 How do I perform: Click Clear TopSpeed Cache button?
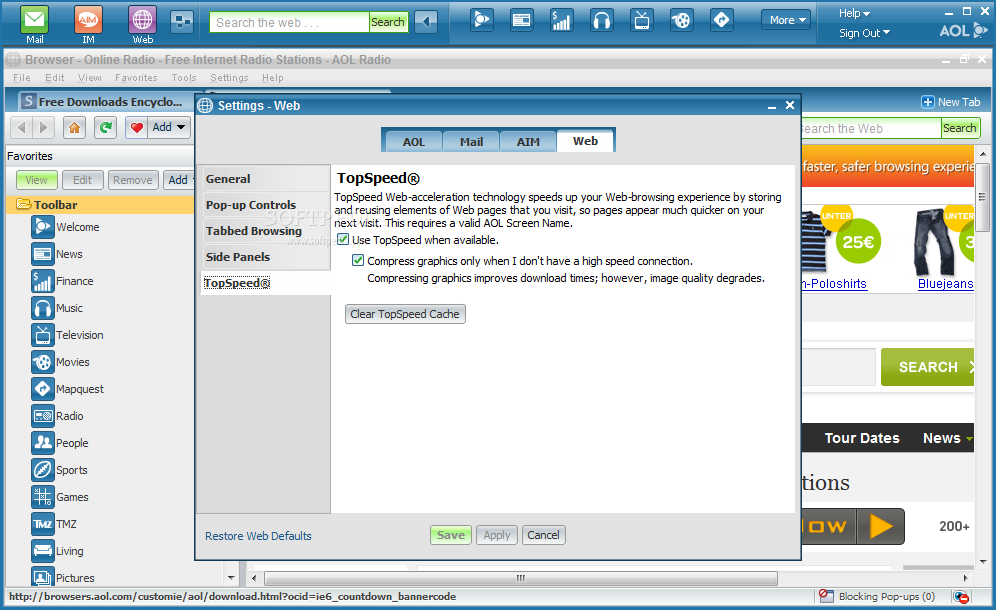[x=405, y=314]
